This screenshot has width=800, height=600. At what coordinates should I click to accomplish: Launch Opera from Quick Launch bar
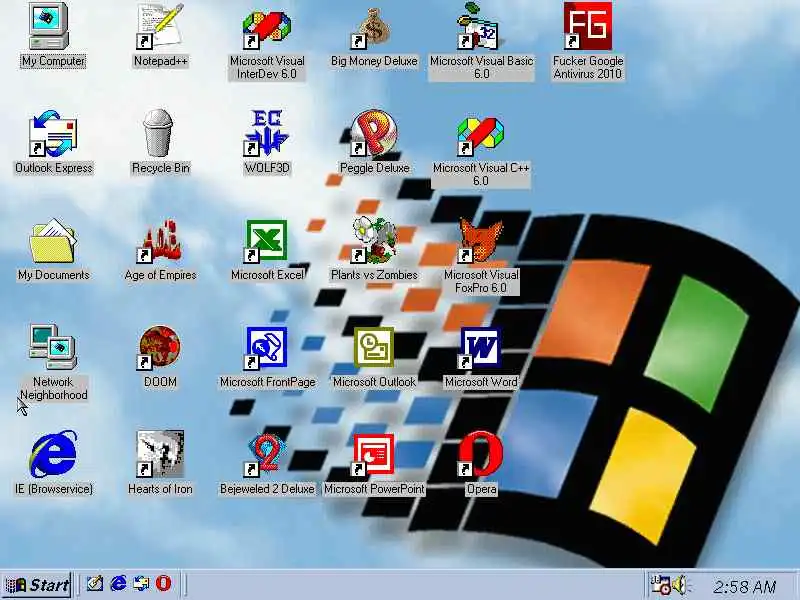163,583
